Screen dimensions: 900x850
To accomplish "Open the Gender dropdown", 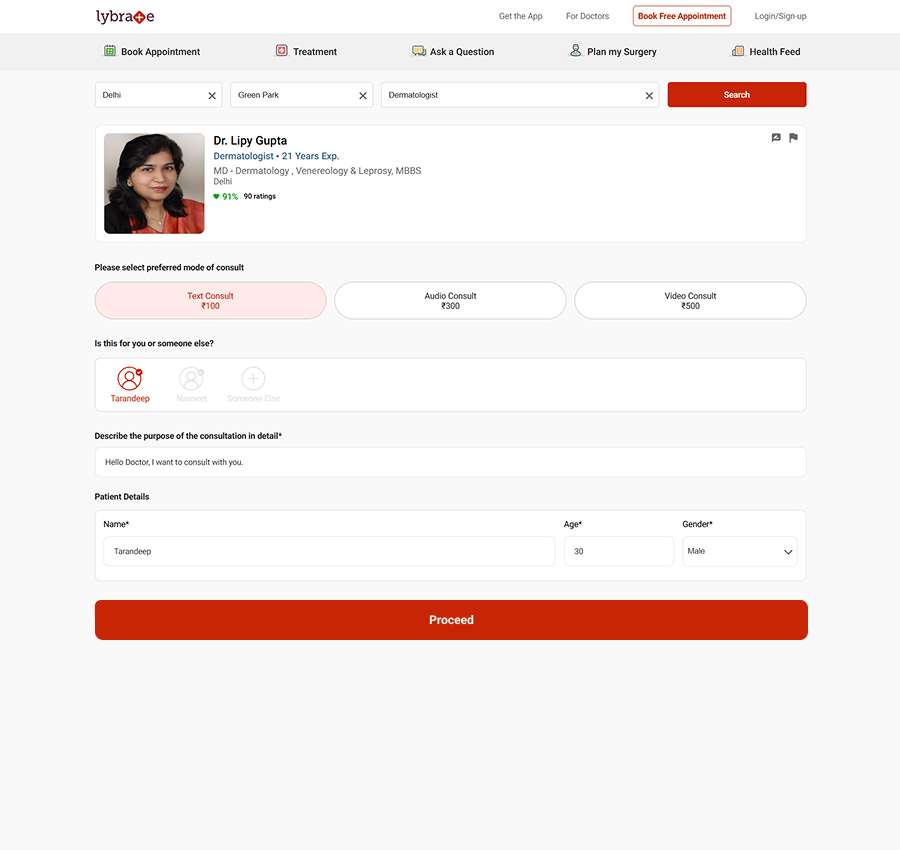I will pos(740,550).
